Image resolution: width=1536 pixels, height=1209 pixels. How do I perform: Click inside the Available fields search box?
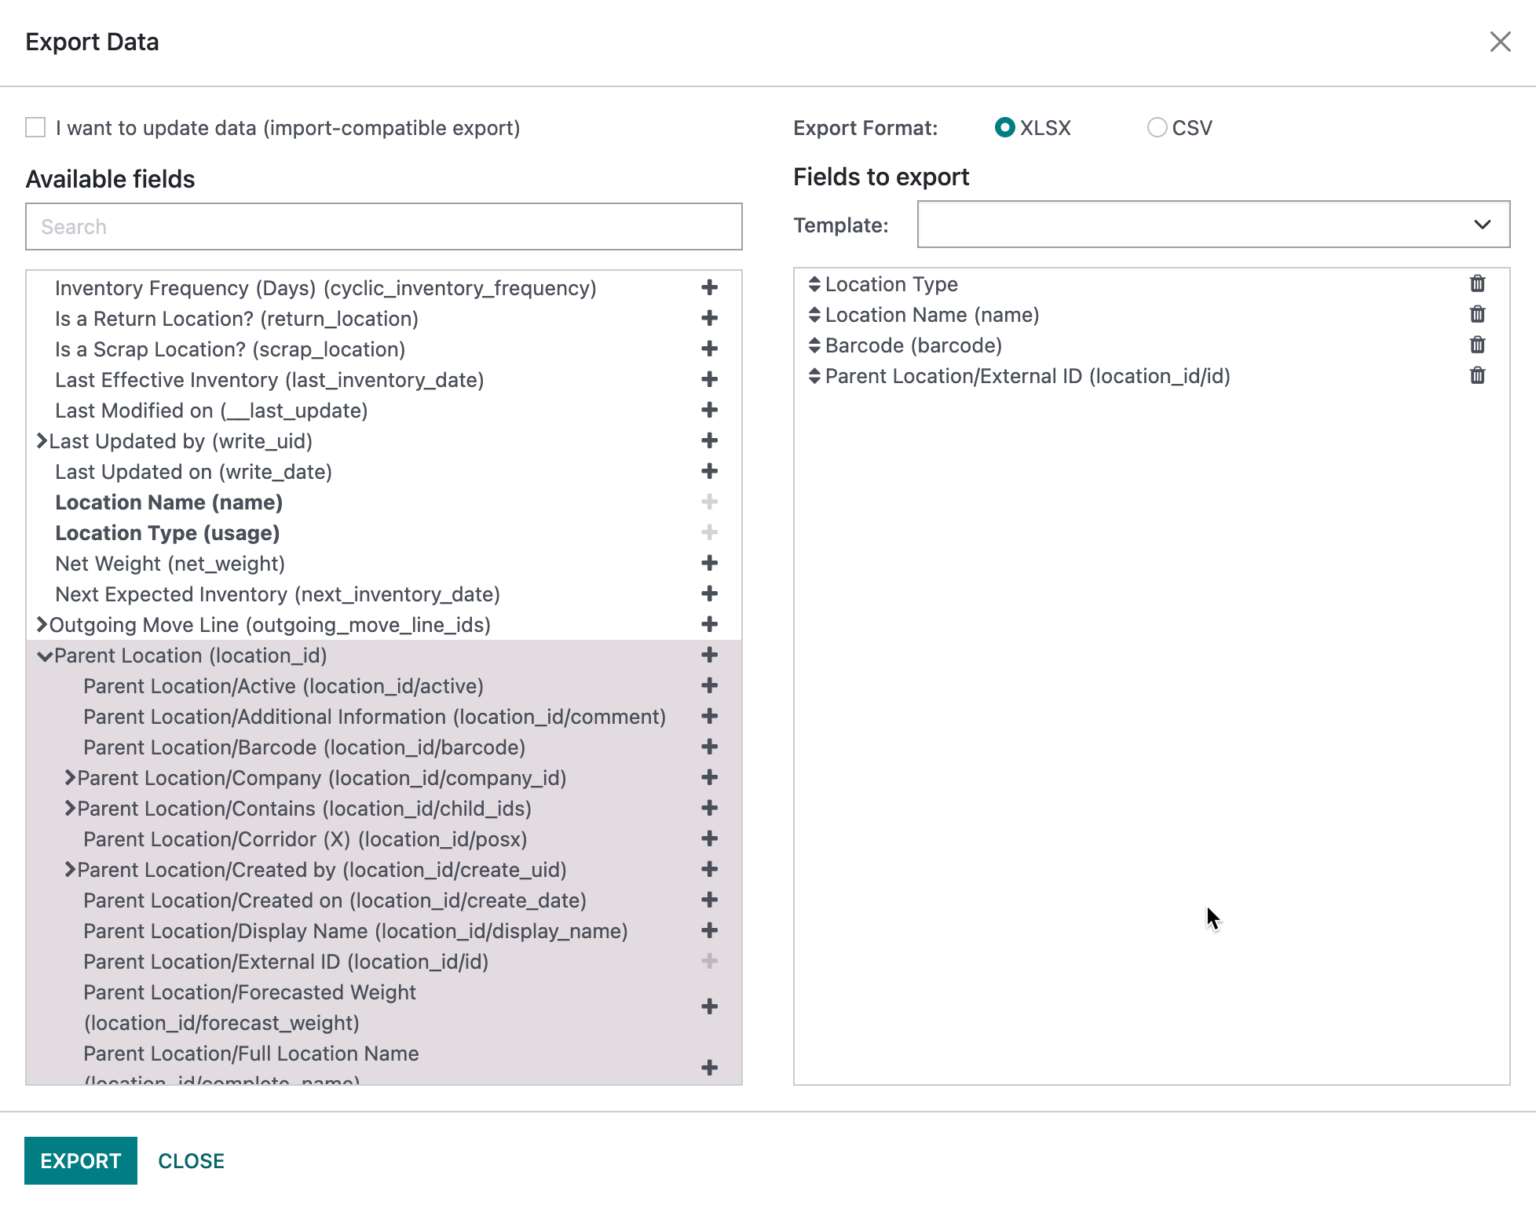tap(383, 227)
